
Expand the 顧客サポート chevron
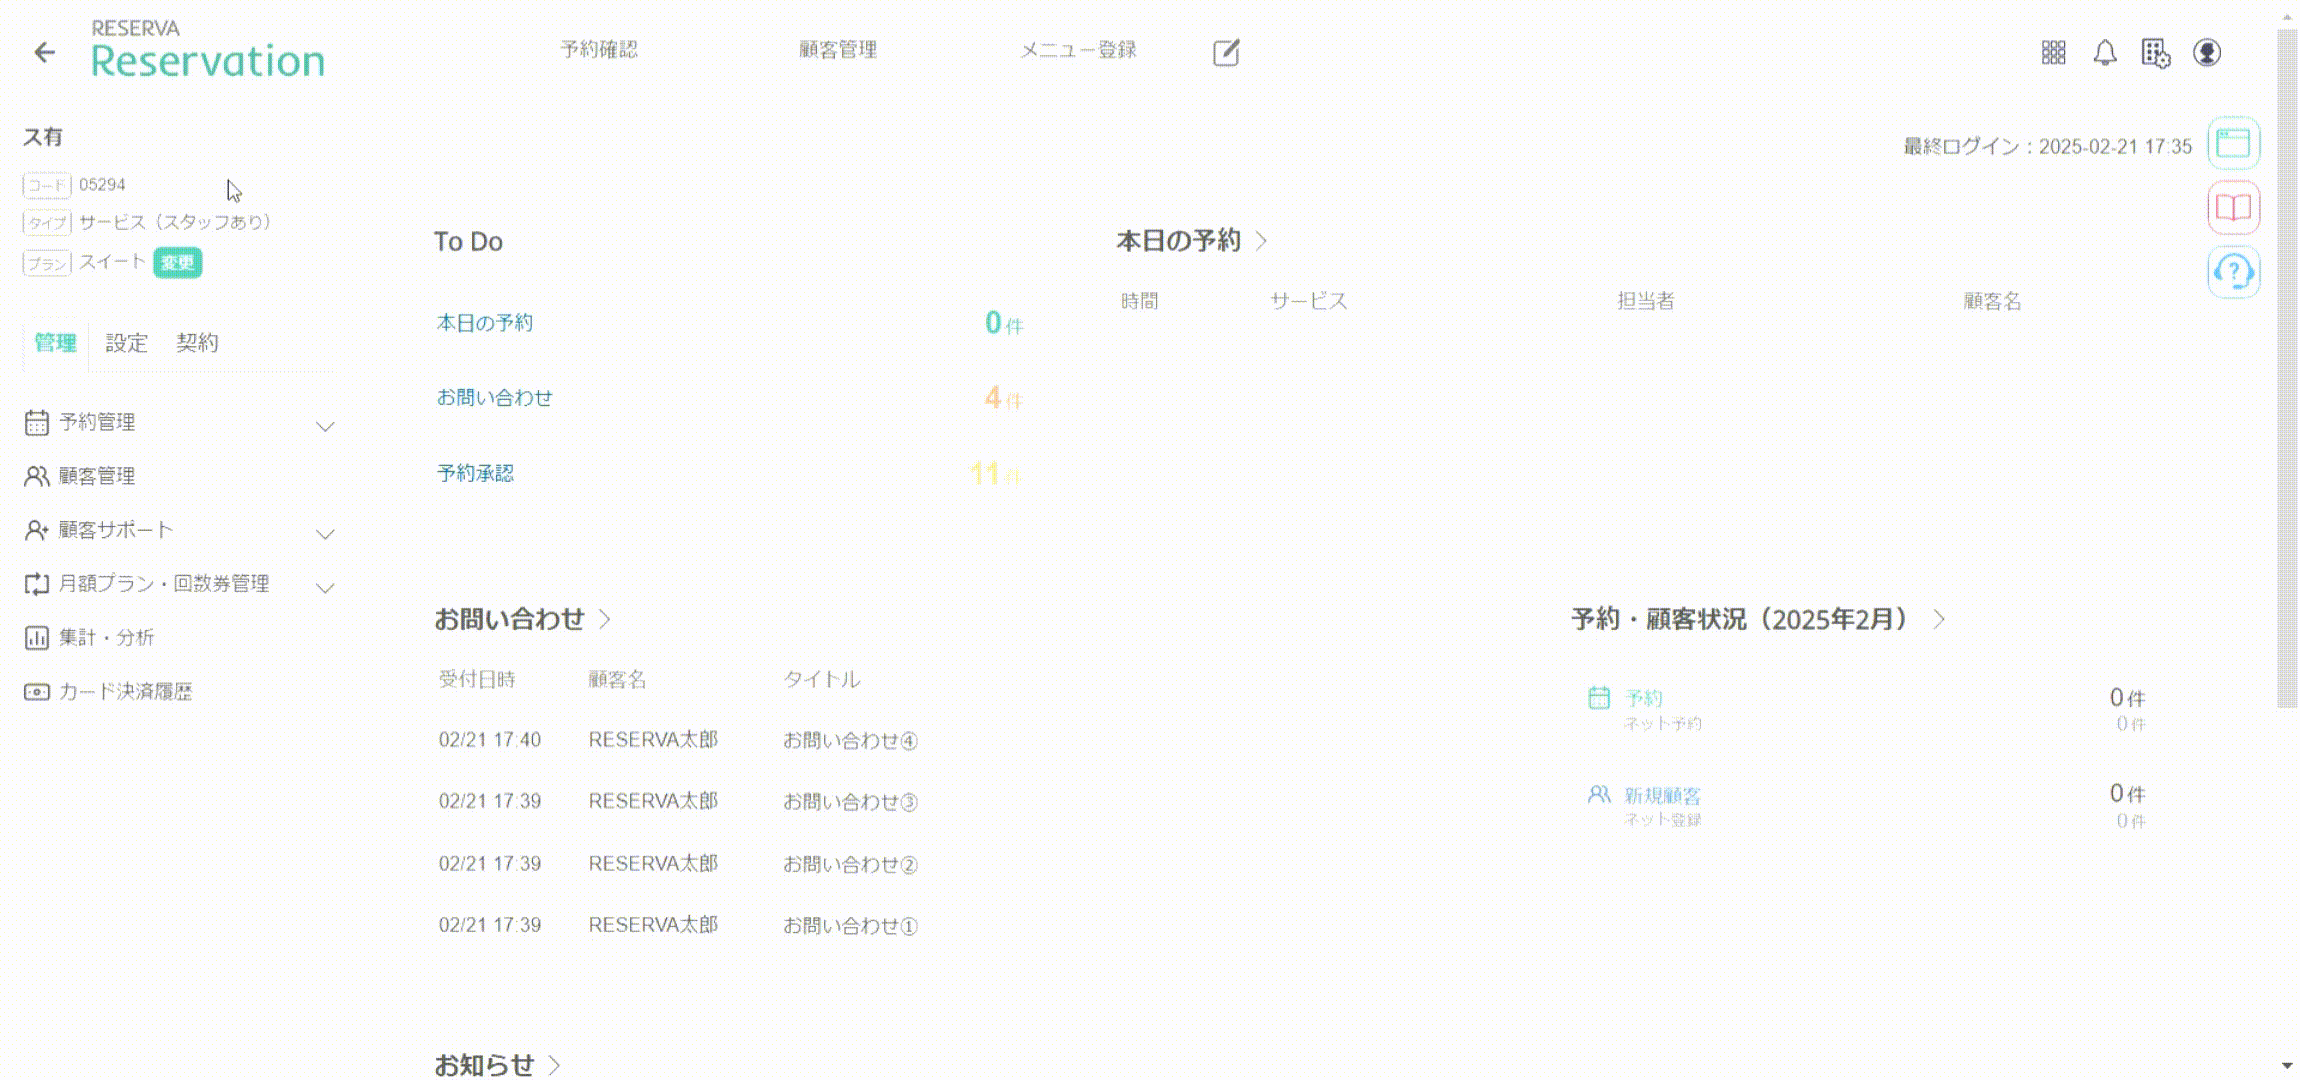coord(325,533)
